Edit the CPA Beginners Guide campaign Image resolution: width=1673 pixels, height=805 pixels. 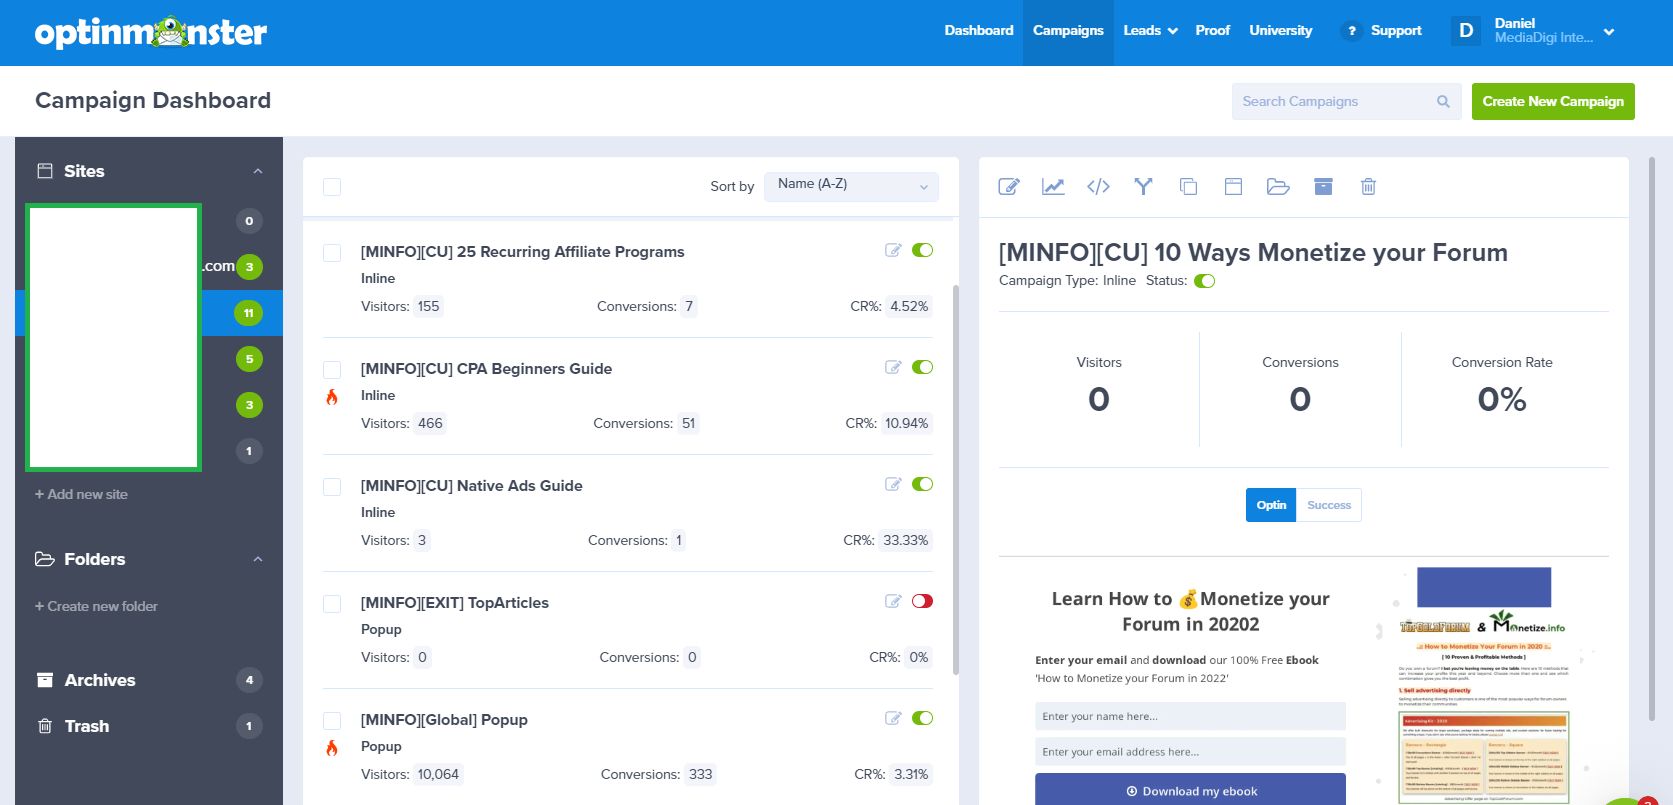click(x=893, y=367)
